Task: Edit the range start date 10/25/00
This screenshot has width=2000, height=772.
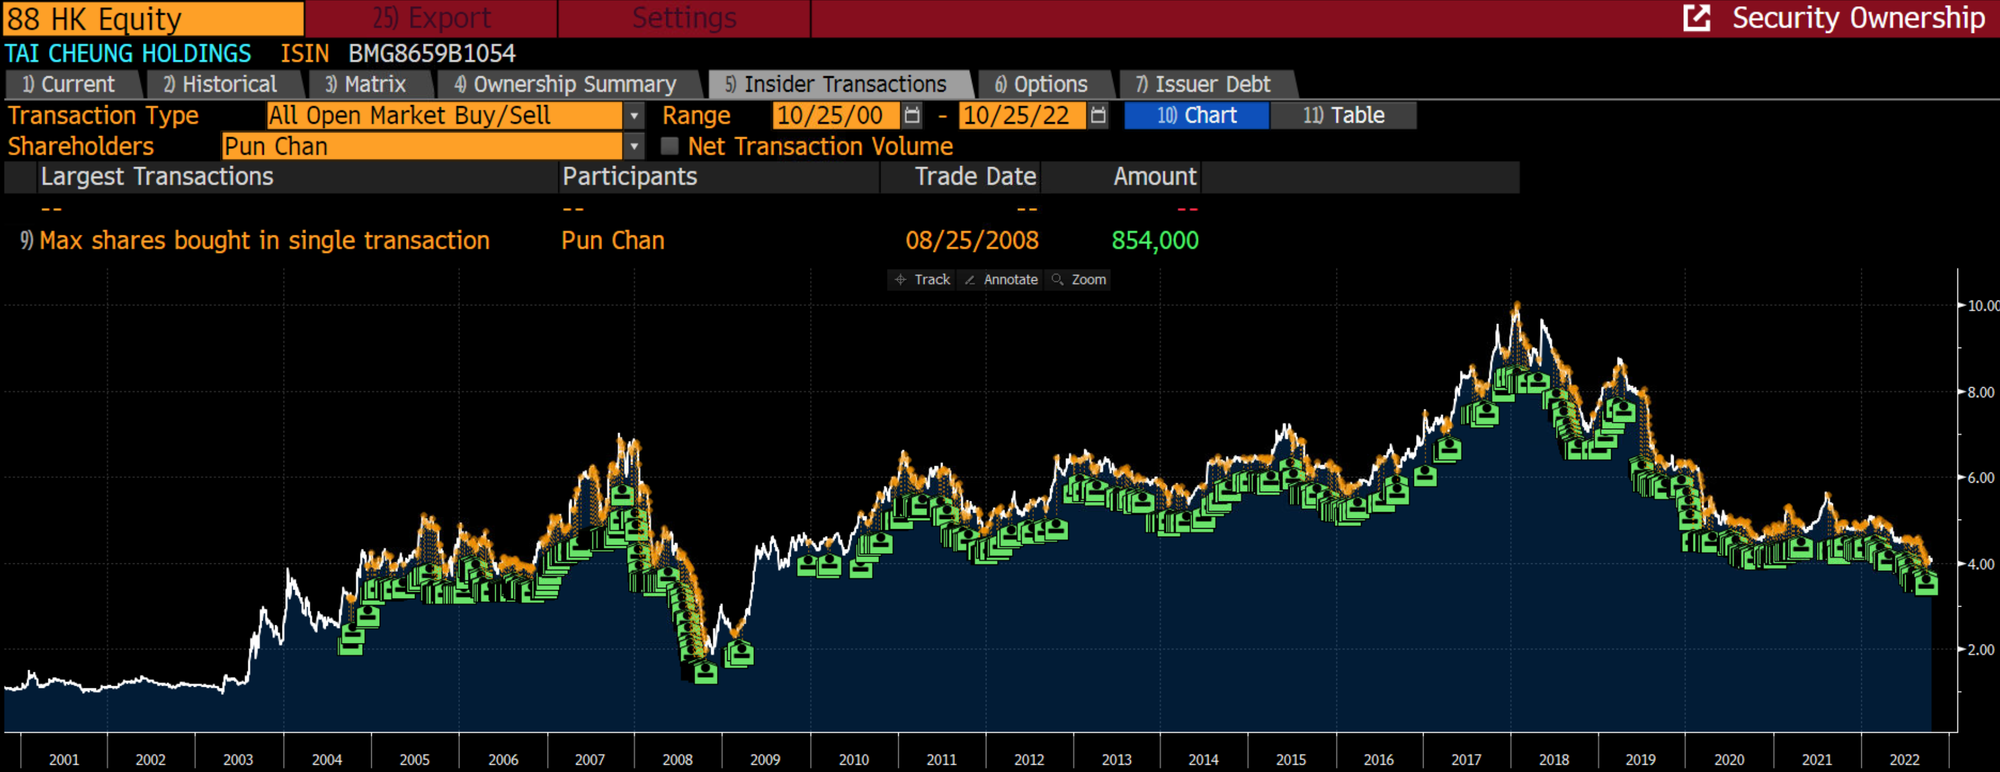Action: (836, 116)
